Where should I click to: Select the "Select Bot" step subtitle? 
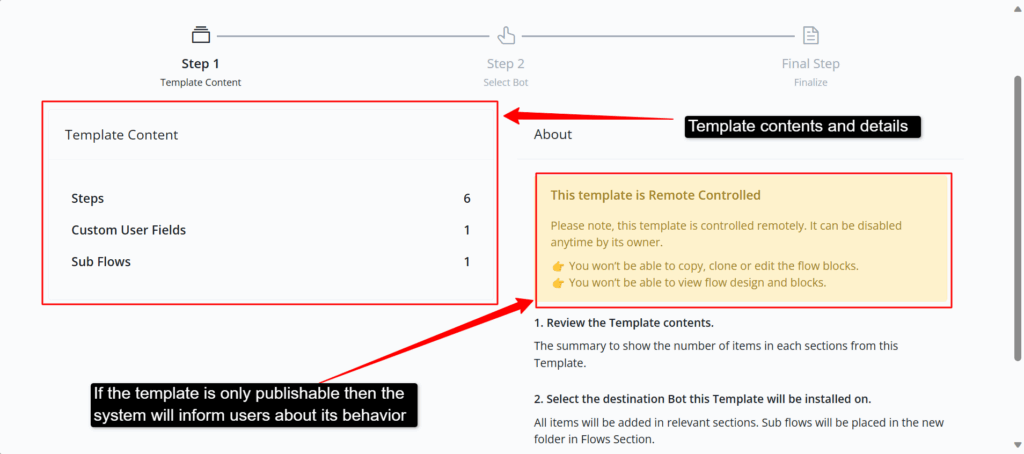(505, 82)
